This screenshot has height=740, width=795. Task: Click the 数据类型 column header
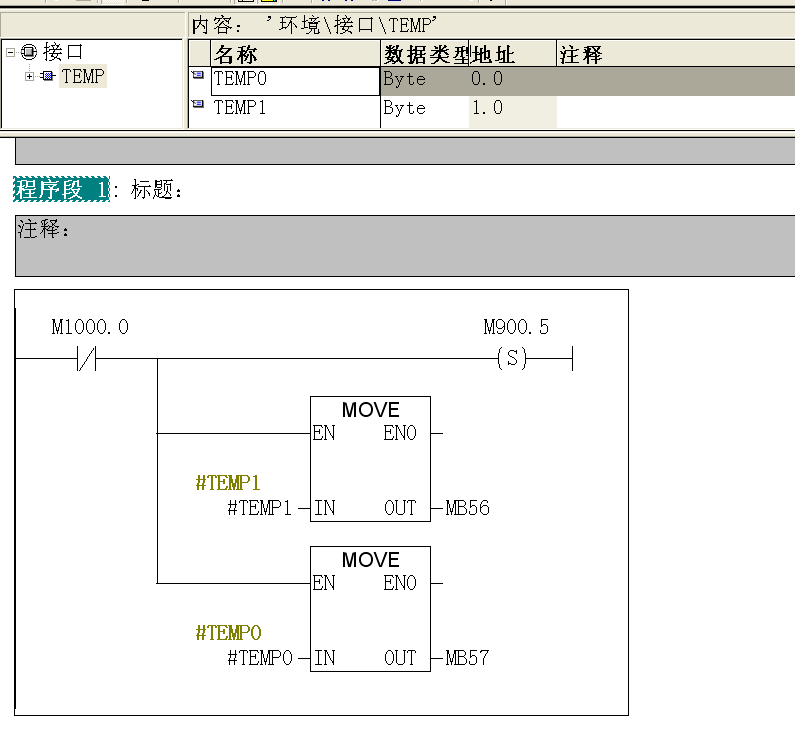[424, 54]
